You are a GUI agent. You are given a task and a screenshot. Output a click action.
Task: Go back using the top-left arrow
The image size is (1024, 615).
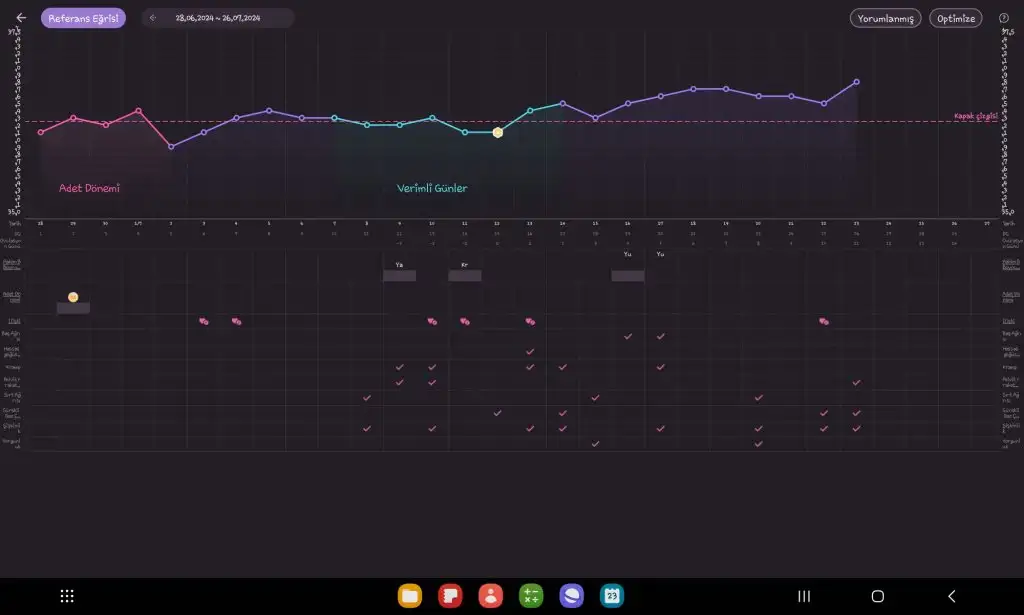21,18
